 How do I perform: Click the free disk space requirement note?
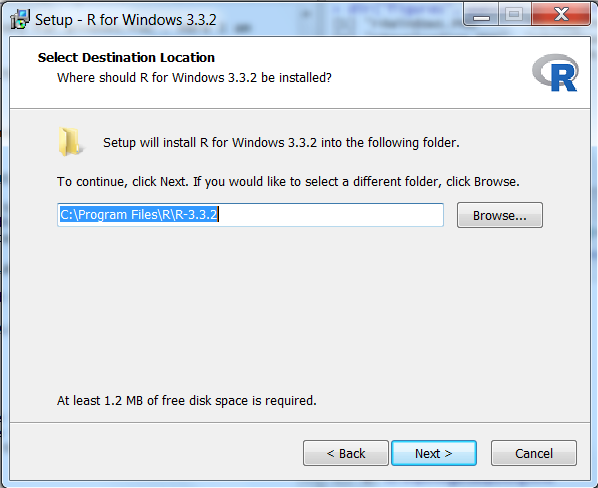186,401
